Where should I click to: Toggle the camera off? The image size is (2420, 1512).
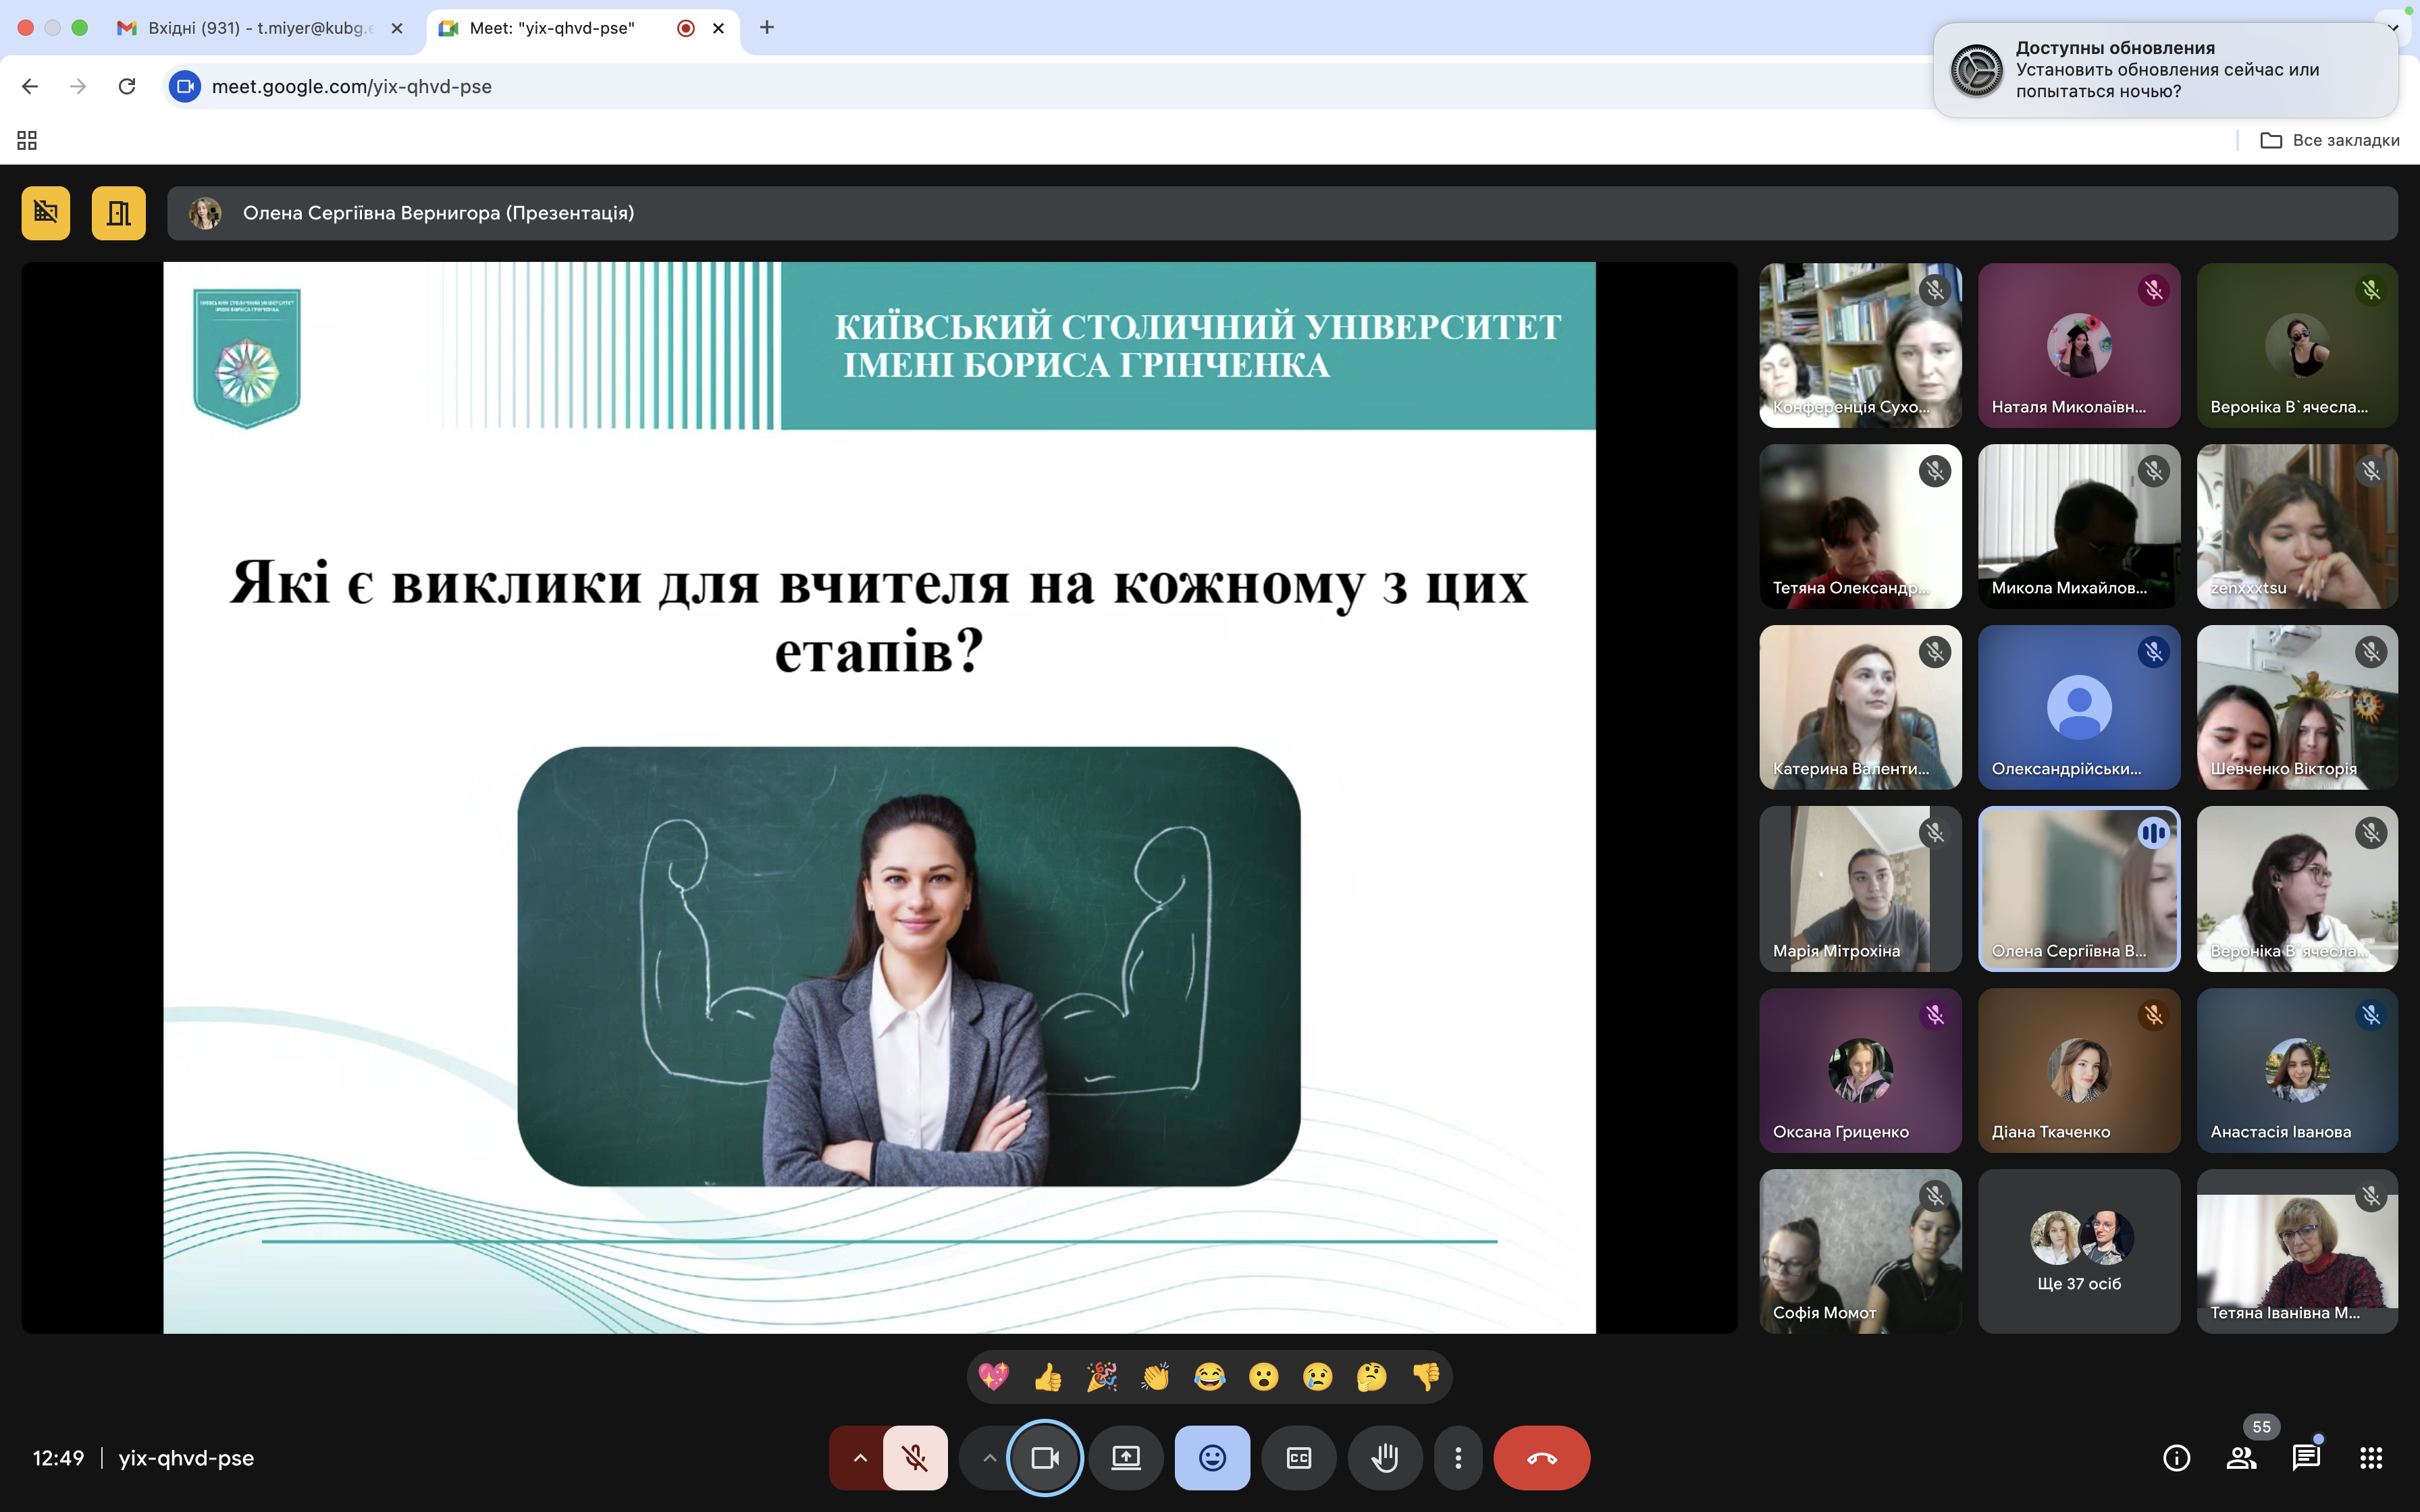pos(1045,1458)
